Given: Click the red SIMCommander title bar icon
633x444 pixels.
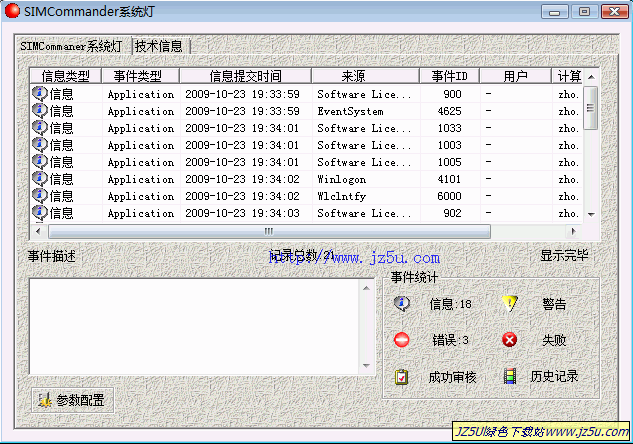Looking at the screenshot, I should pos(12,11).
